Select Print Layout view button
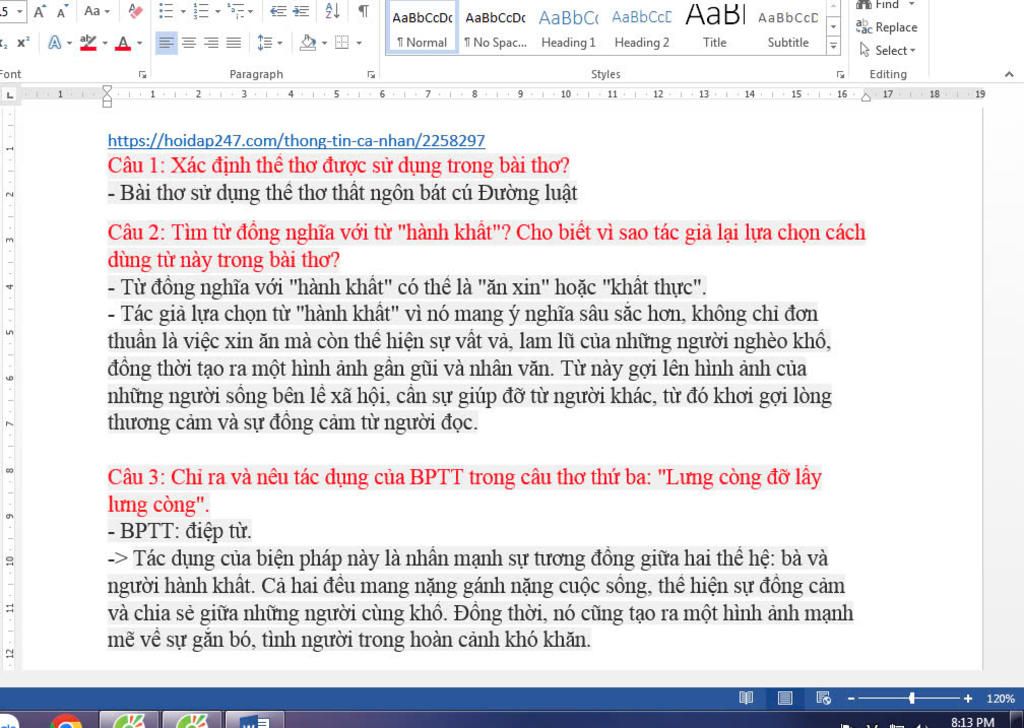 785,698
